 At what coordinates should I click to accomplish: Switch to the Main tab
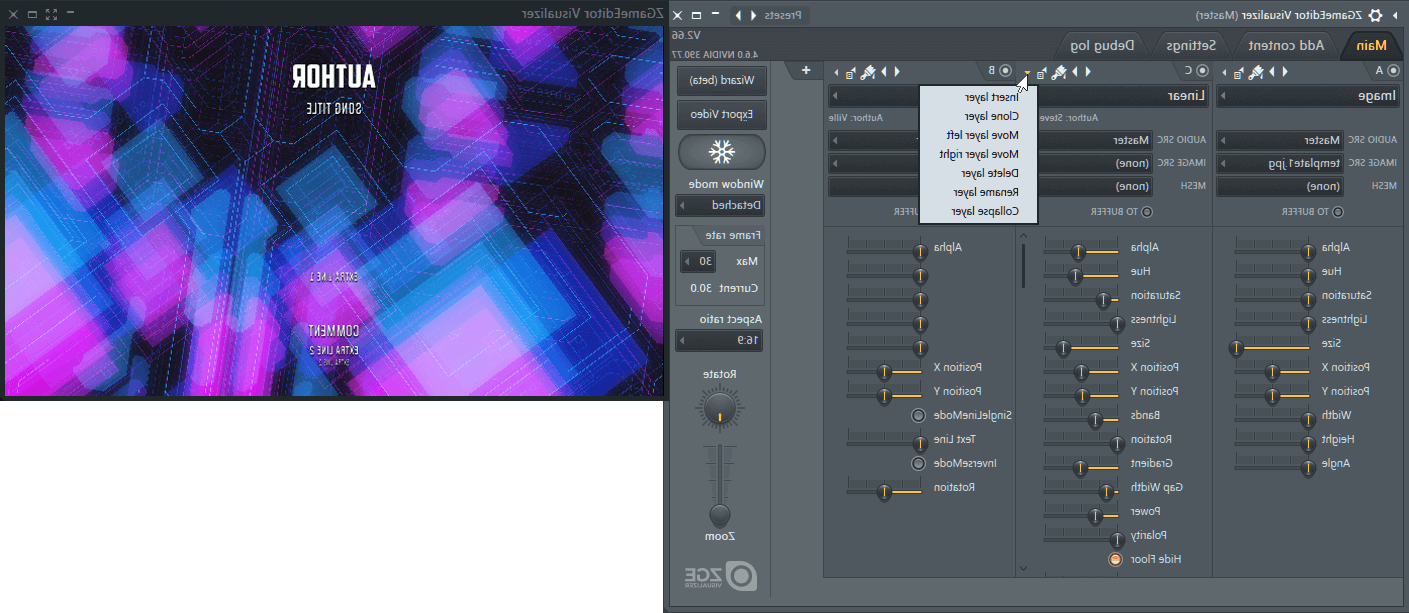(x=1371, y=45)
